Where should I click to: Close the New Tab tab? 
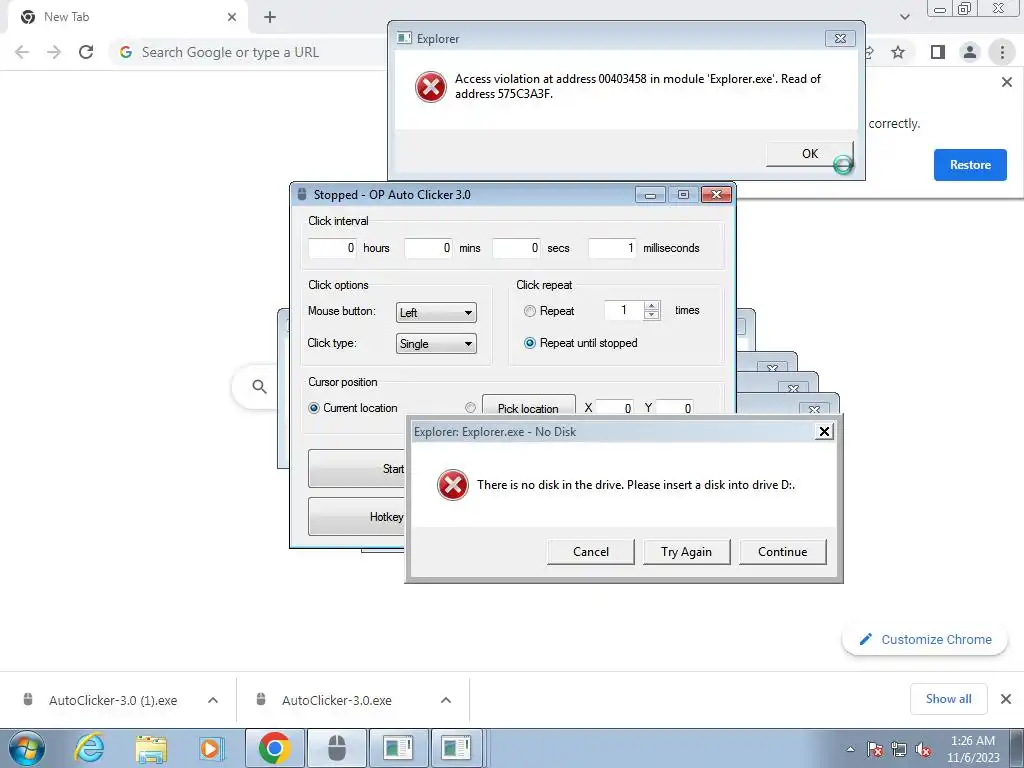pyautogui.click(x=232, y=17)
